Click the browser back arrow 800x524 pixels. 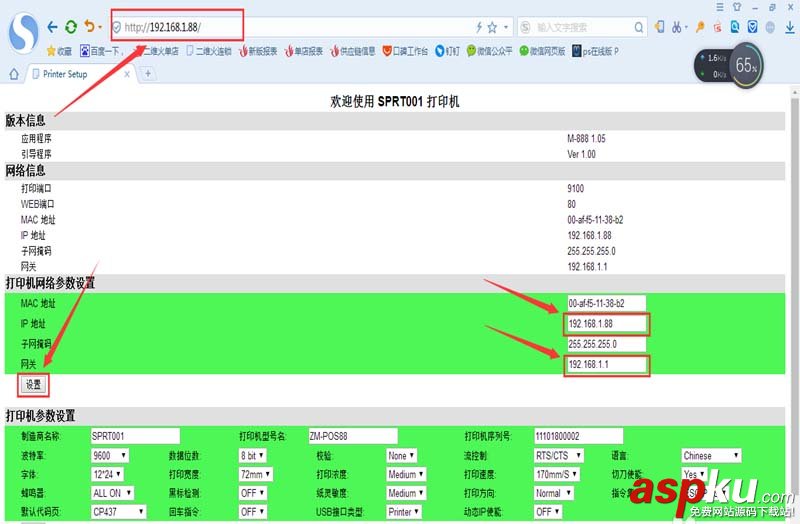click(52, 27)
